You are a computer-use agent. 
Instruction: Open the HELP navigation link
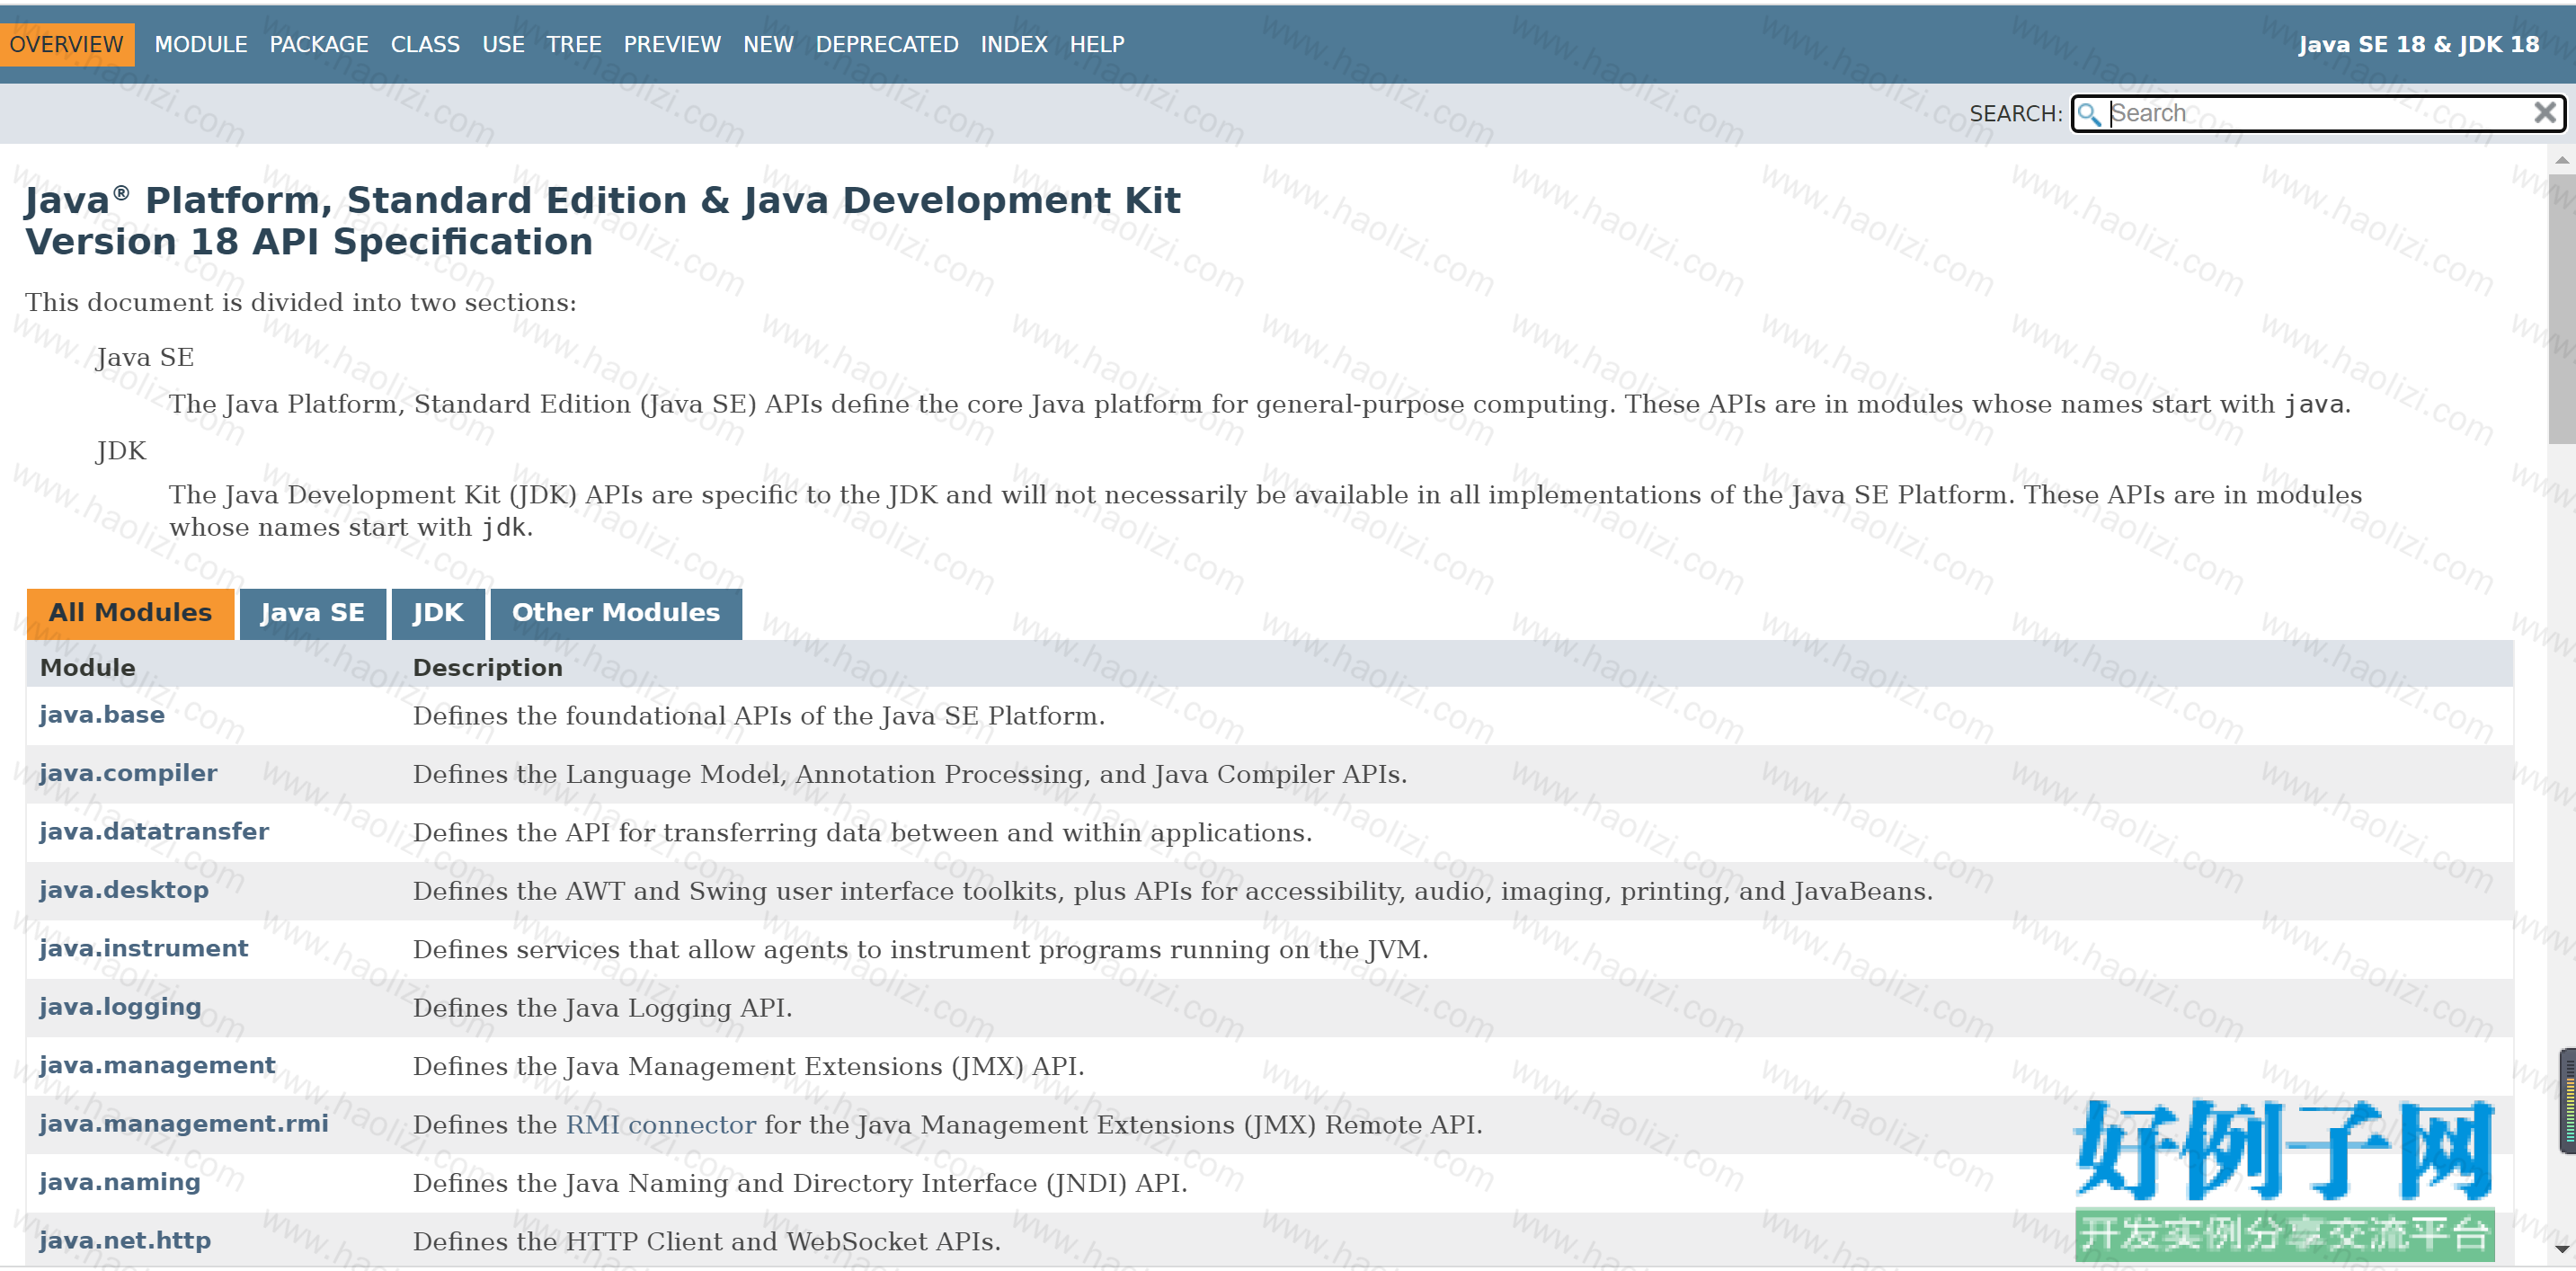[x=1097, y=44]
